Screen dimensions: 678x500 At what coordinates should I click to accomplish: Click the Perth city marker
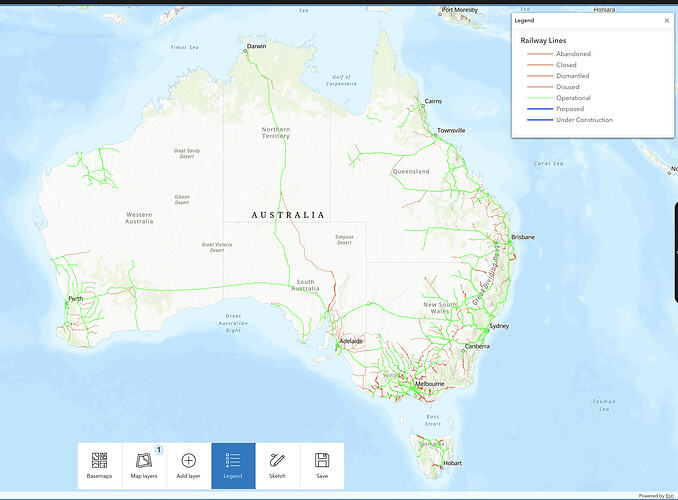click(66, 304)
